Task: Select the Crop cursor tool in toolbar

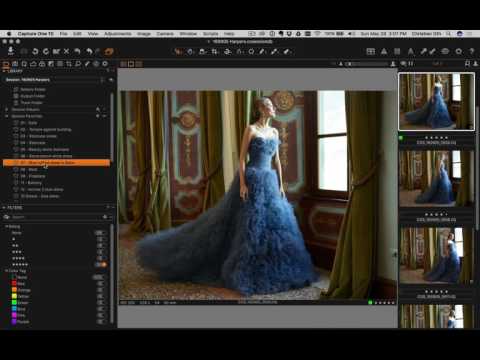Action: click(215, 52)
